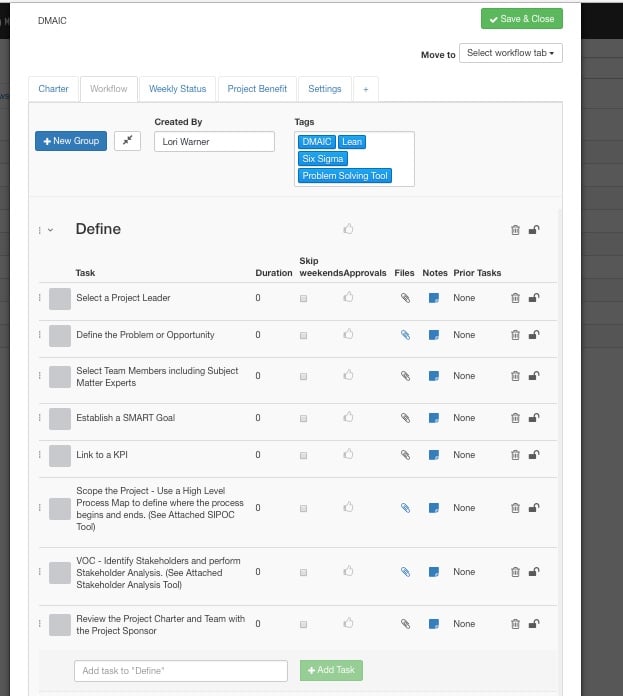623x696 pixels.
Task: Switch to the Weekly Status tab
Action: click(177, 89)
